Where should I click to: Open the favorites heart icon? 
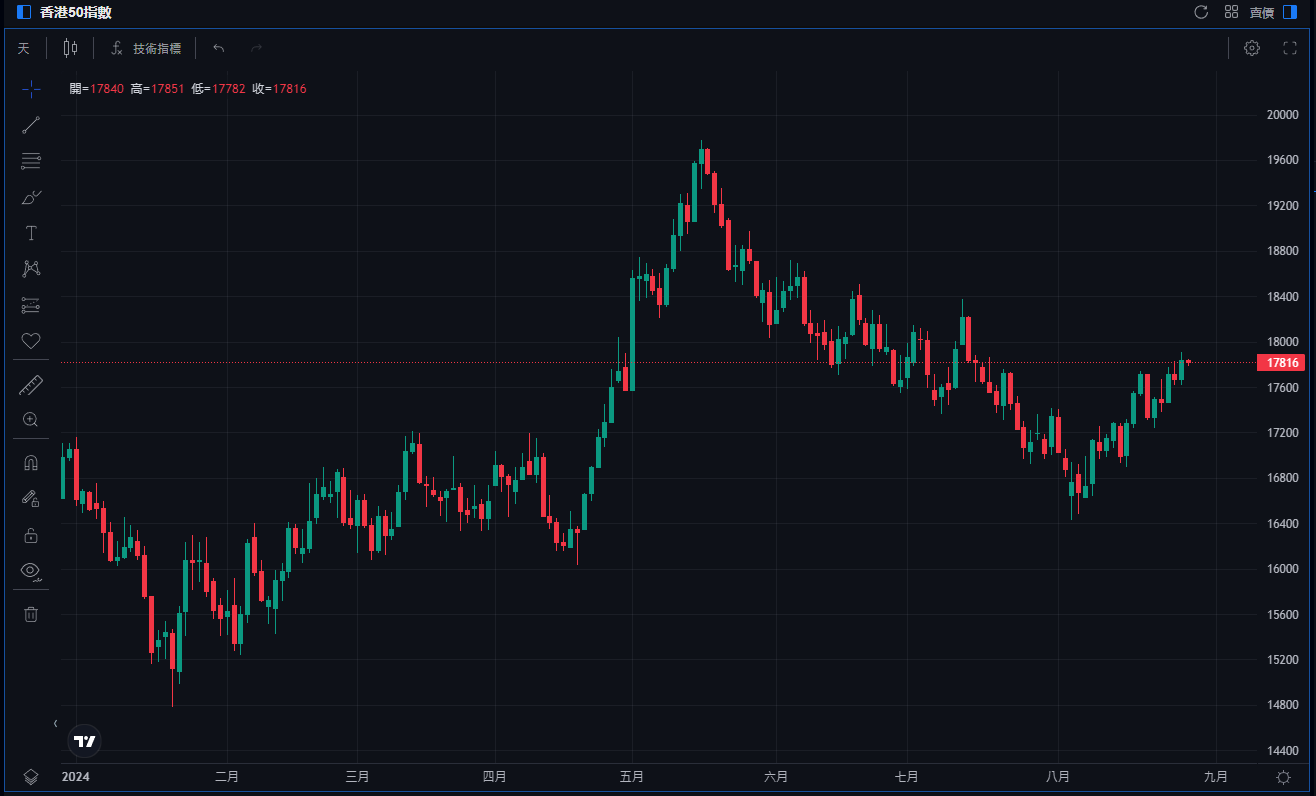[x=31, y=341]
